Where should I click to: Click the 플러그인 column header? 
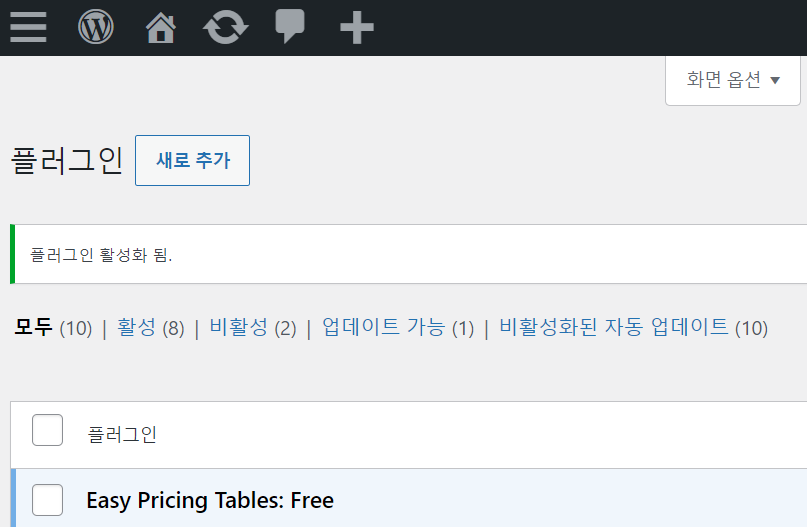122,434
